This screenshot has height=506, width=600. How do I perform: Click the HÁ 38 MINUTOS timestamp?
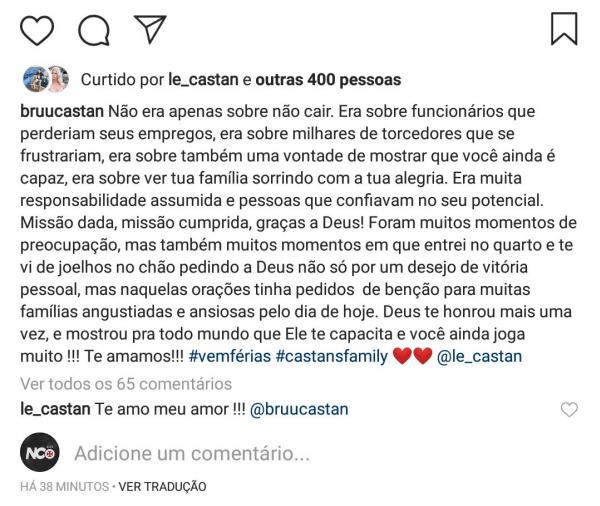(x=62, y=487)
